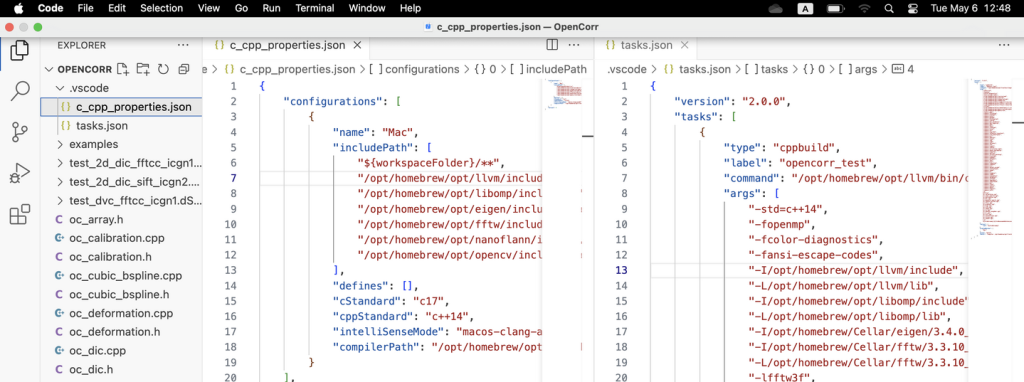Image resolution: width=1024 pixels, height=382 pixels.
Task: Open the Explorer view in activity bar
Action: 20,50
